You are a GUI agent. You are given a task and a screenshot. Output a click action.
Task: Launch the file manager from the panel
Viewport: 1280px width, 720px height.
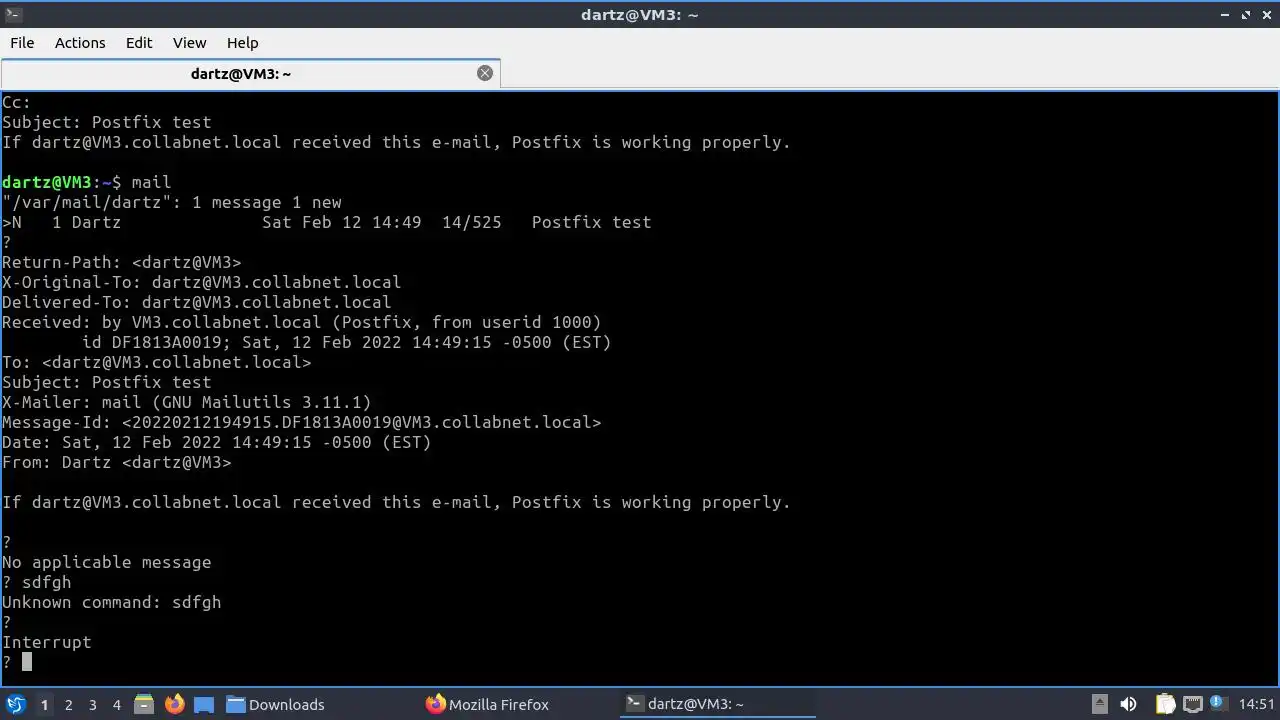[x=144, y=704]
